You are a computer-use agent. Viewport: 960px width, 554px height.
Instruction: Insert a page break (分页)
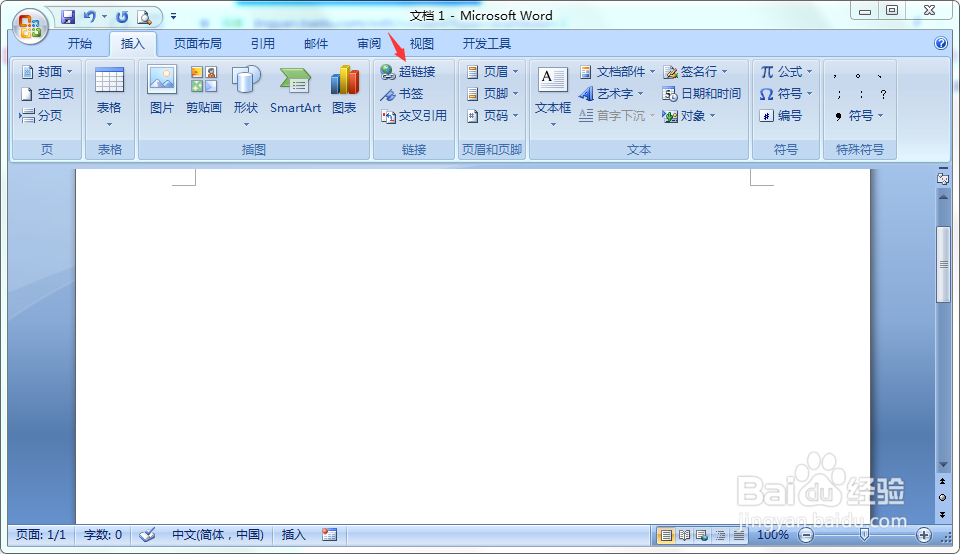click(41, 116)
